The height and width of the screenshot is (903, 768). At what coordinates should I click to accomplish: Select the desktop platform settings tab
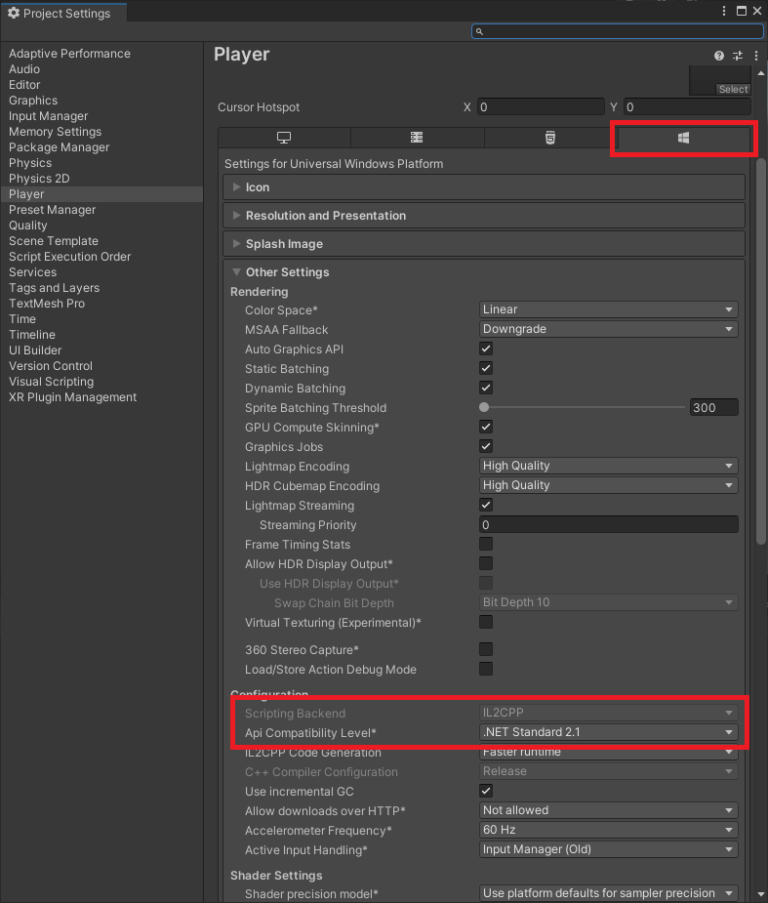[x=283, y=136]
